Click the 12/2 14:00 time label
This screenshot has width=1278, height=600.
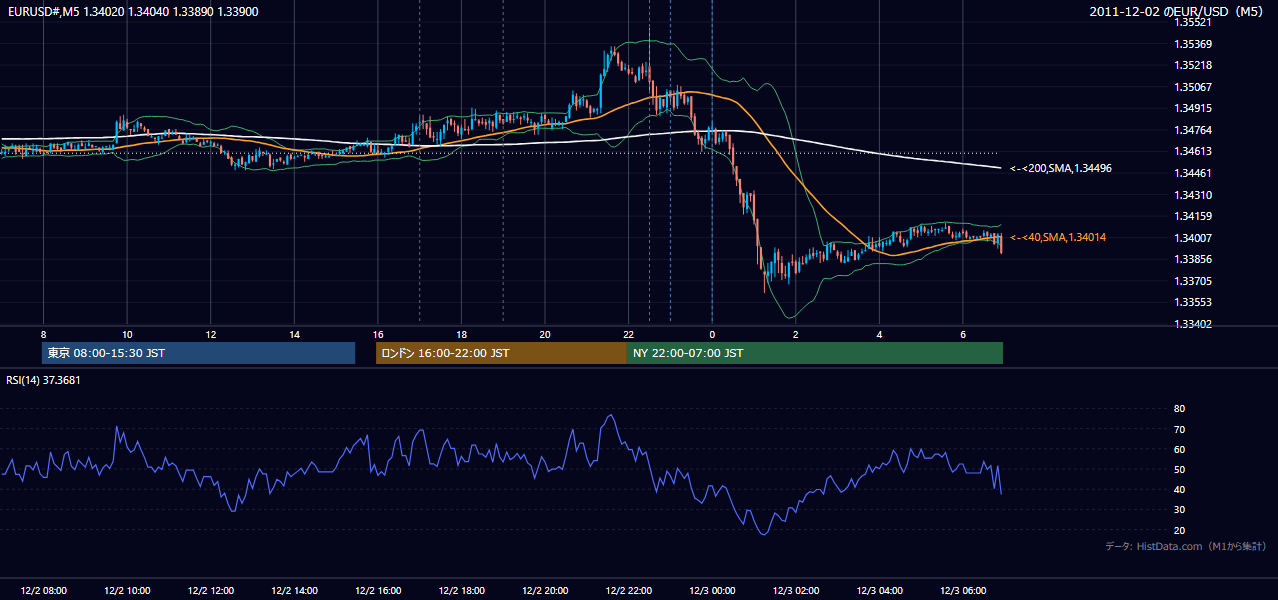click(294, 591)
